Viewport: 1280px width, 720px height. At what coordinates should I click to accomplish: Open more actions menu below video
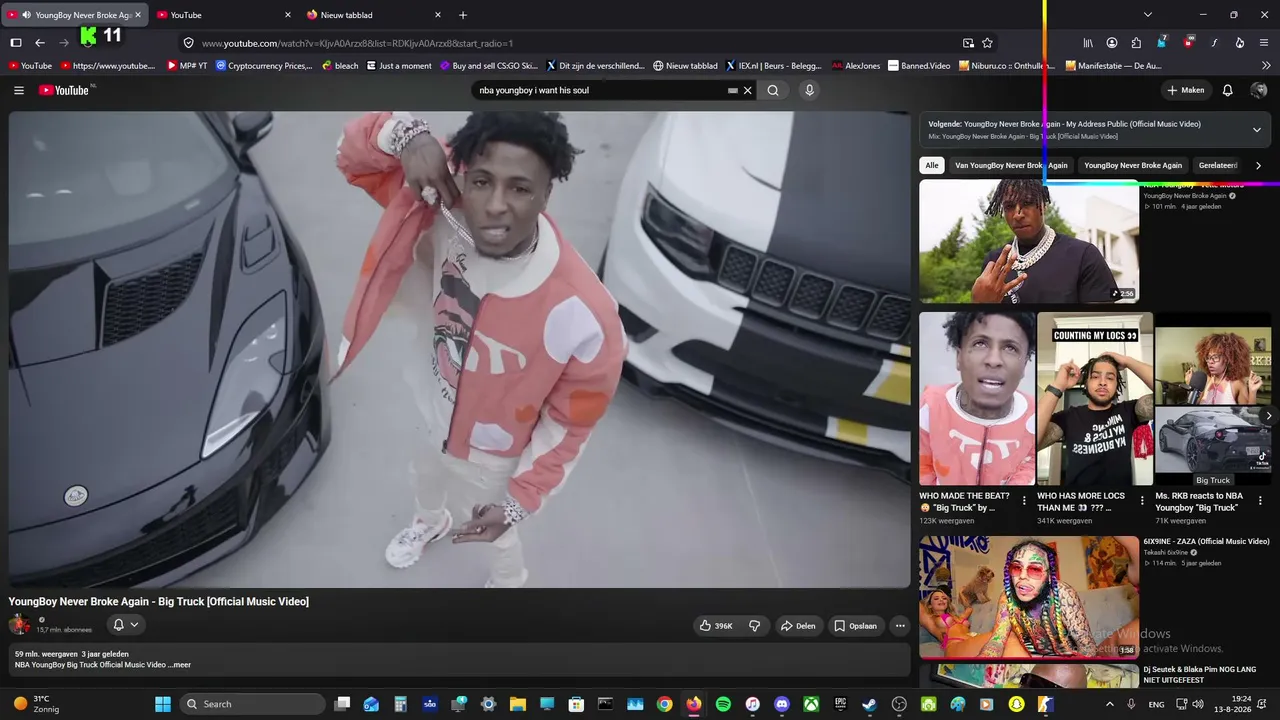coord(900,626)
